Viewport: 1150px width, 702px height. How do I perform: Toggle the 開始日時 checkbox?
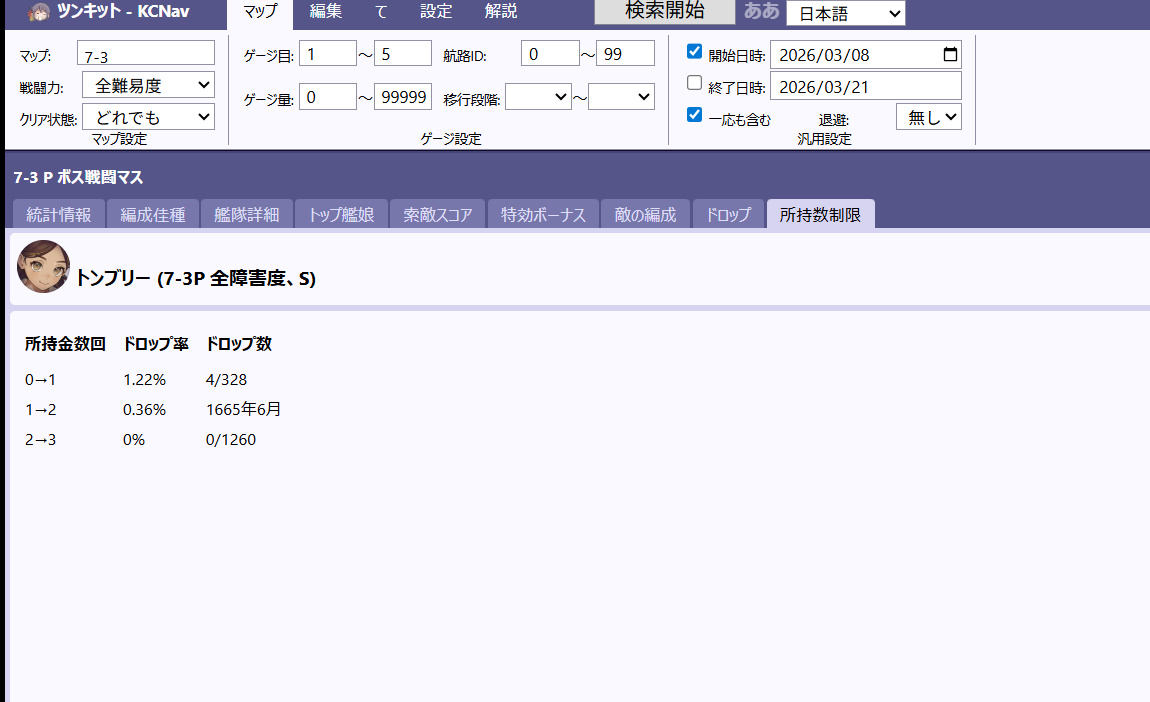tap(695, 52)
